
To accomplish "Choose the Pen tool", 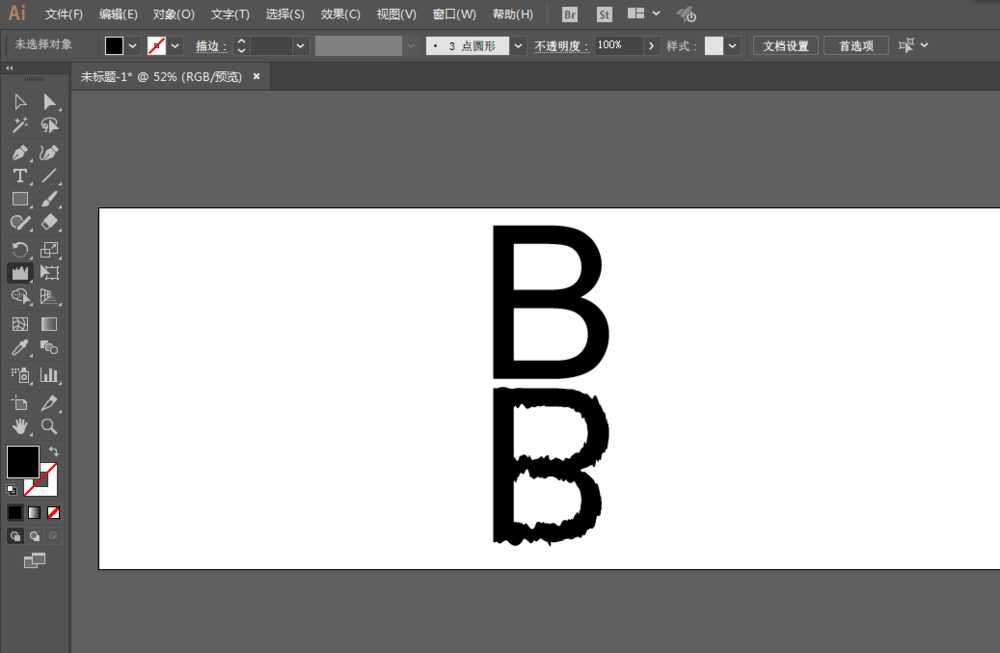I will (20, 152).
